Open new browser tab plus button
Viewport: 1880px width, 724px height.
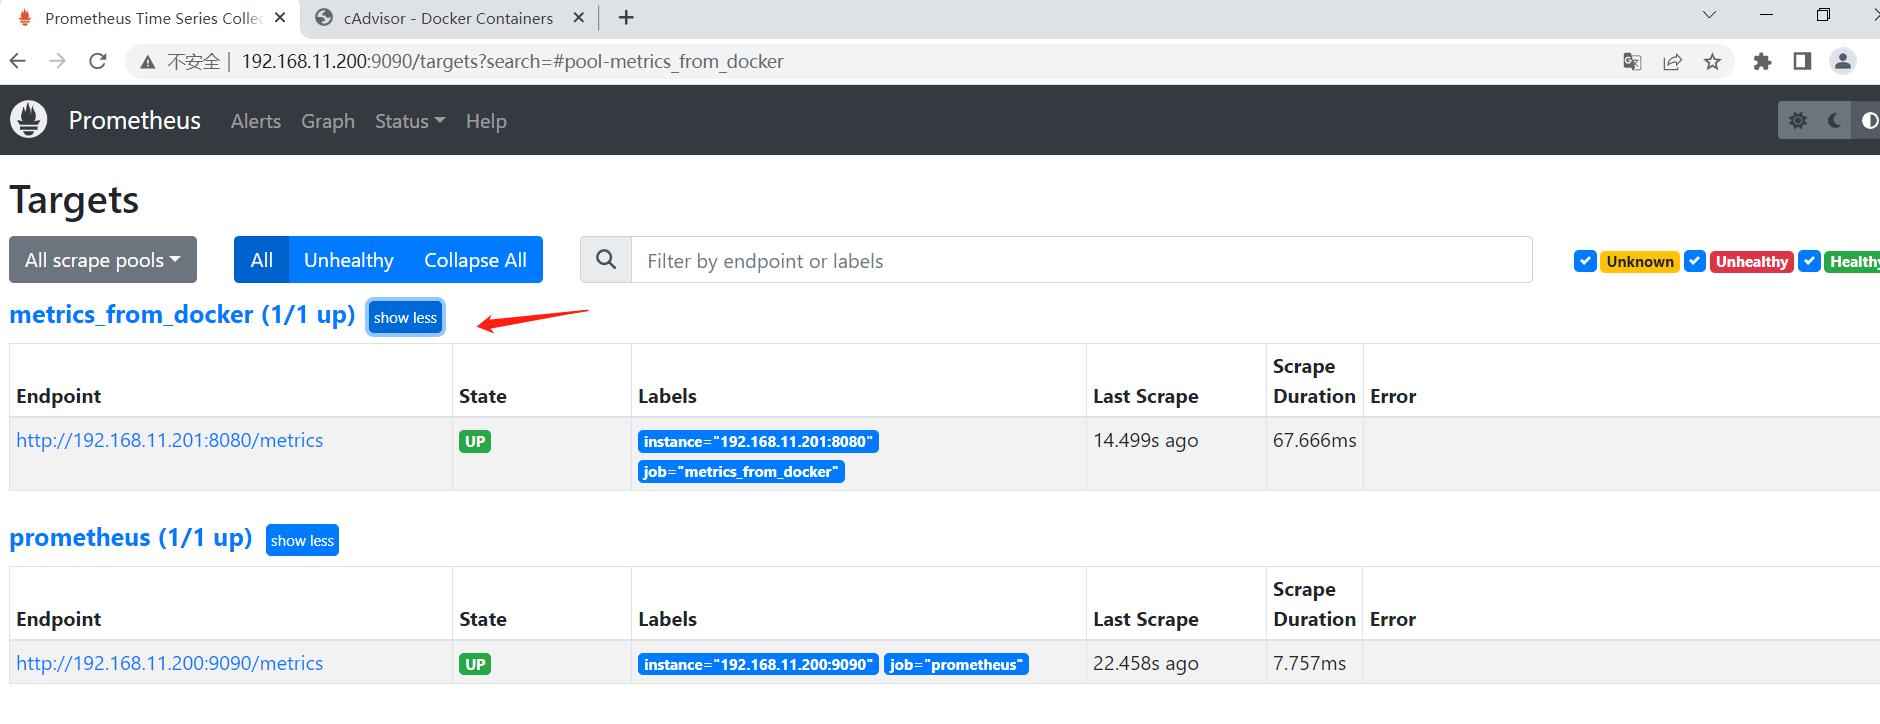tap(626, 18)
